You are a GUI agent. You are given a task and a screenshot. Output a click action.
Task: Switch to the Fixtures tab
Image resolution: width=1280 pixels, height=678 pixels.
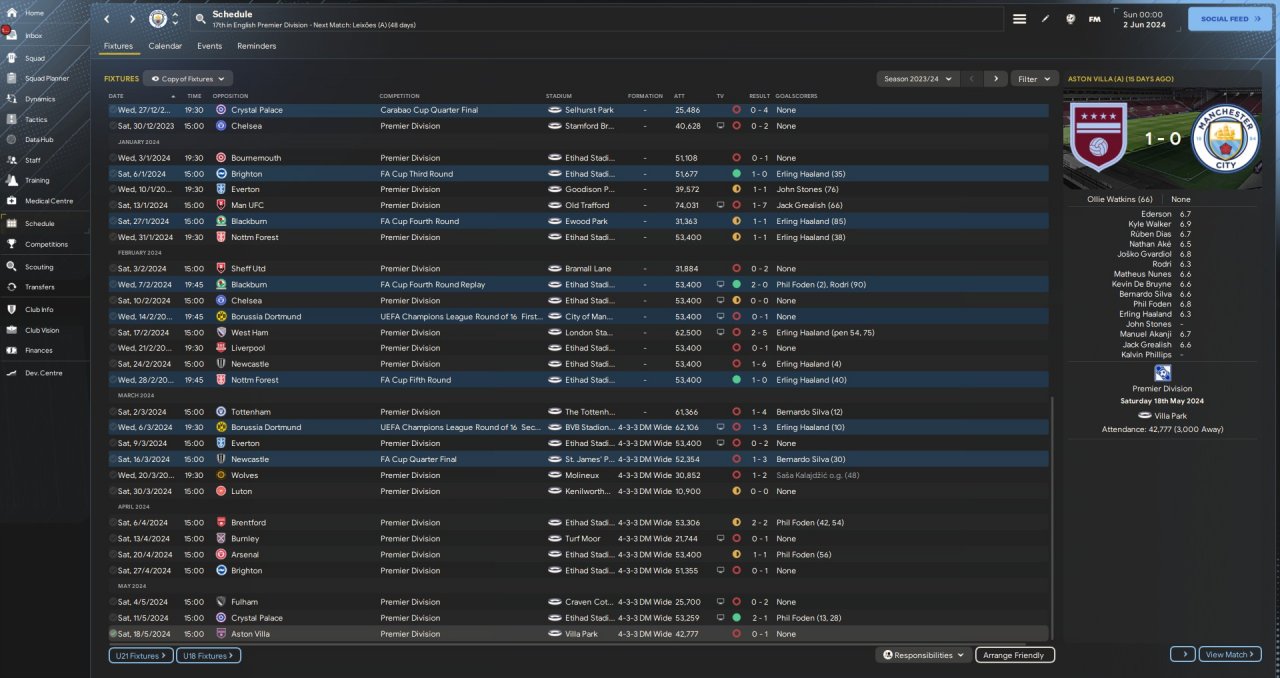pyautogui.click(x=118, y=46)
